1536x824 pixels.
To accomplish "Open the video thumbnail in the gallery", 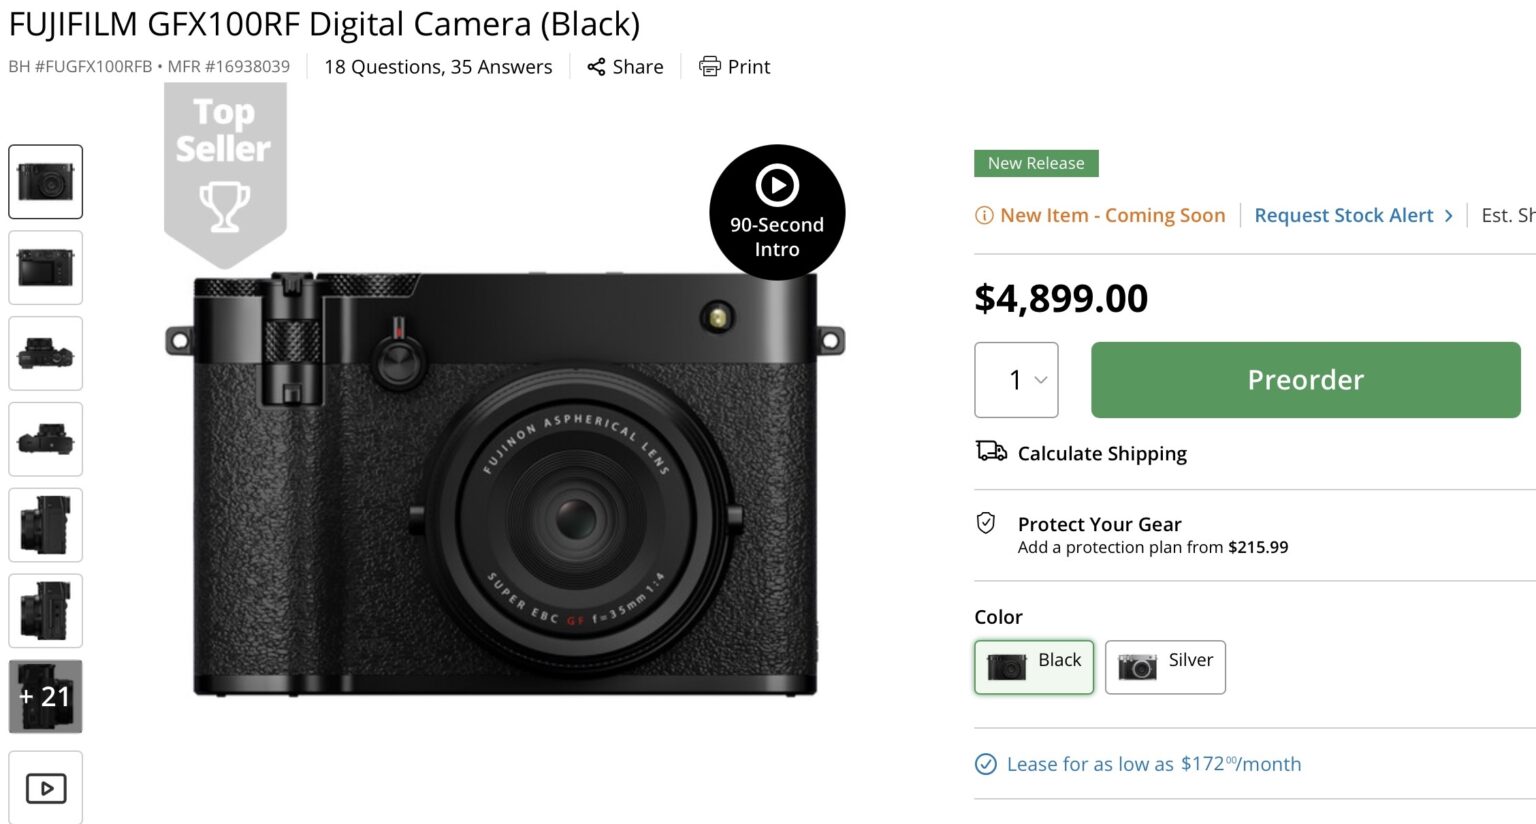I will point(46,788).
